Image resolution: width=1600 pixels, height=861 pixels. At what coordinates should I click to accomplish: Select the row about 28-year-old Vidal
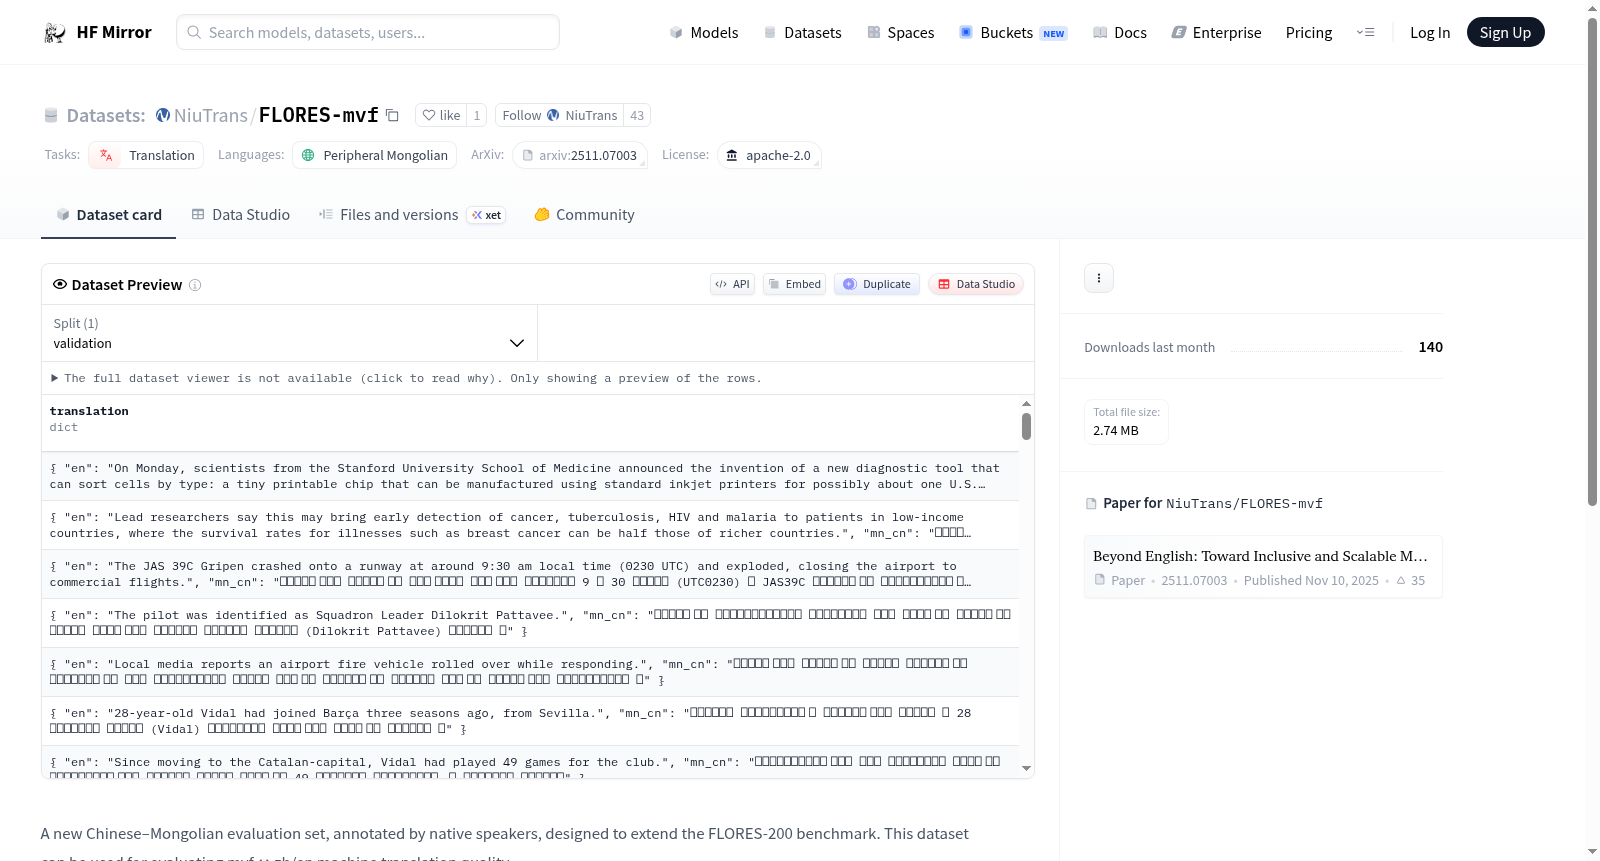coord(530,722)
